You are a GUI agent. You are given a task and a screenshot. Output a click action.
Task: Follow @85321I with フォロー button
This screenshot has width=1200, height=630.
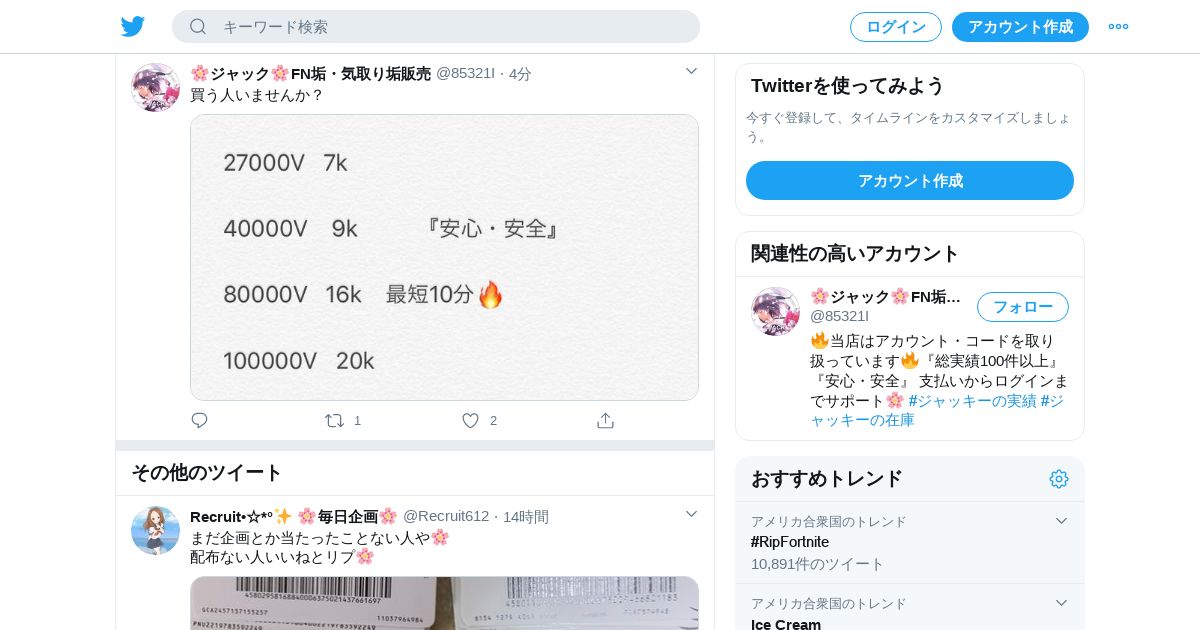pyautogui.click(x=1023, y=307)
